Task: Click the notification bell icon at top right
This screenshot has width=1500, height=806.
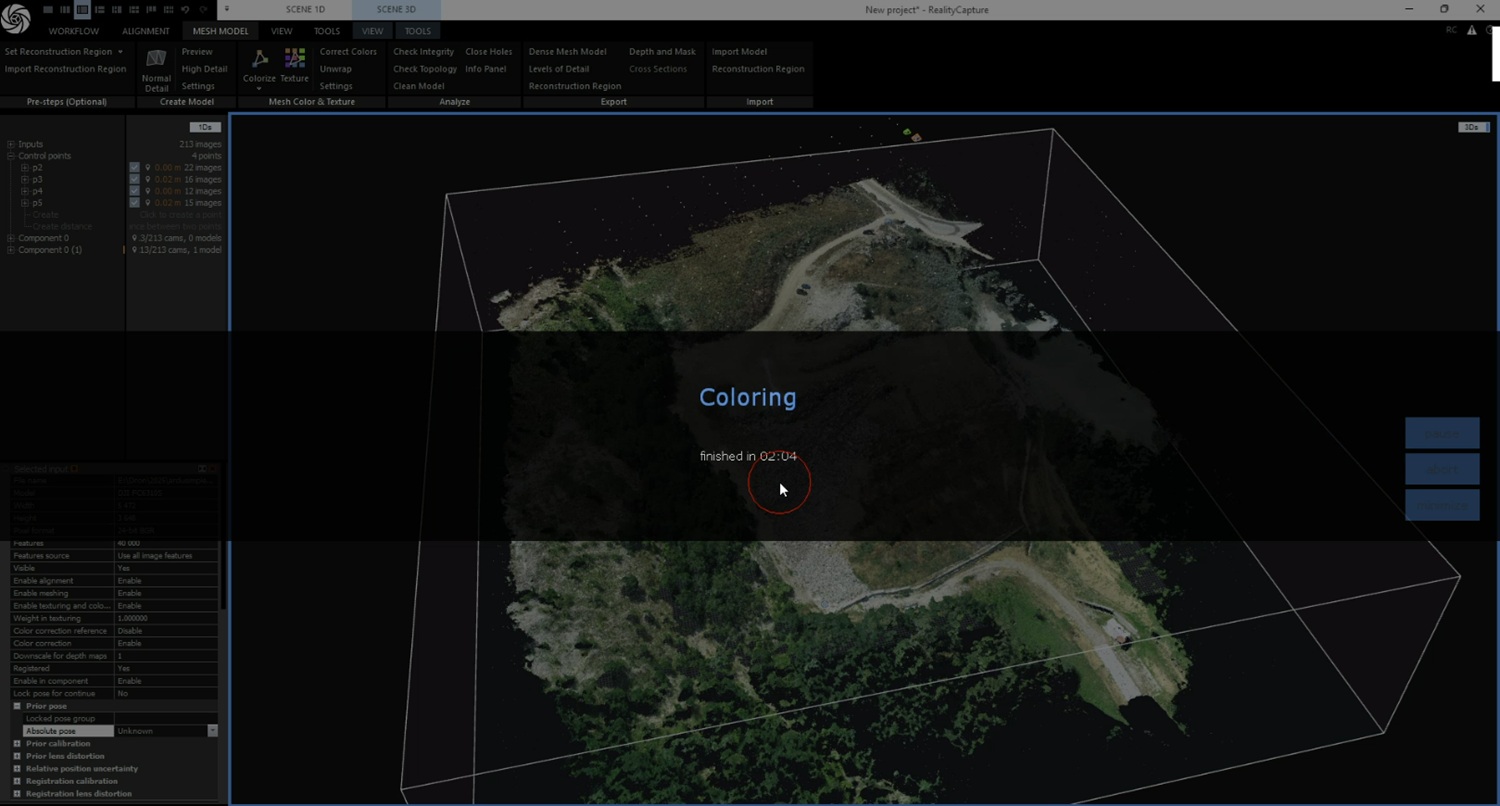Action: [x=1489, y=31]
